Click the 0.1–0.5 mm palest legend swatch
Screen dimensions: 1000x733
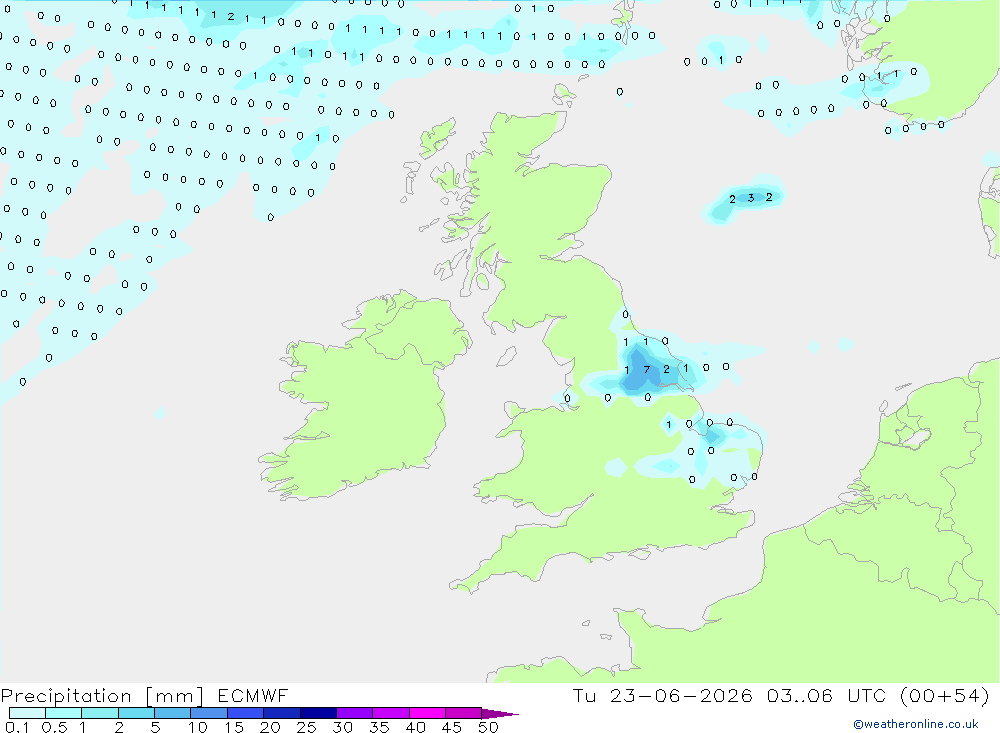point(27,713)
